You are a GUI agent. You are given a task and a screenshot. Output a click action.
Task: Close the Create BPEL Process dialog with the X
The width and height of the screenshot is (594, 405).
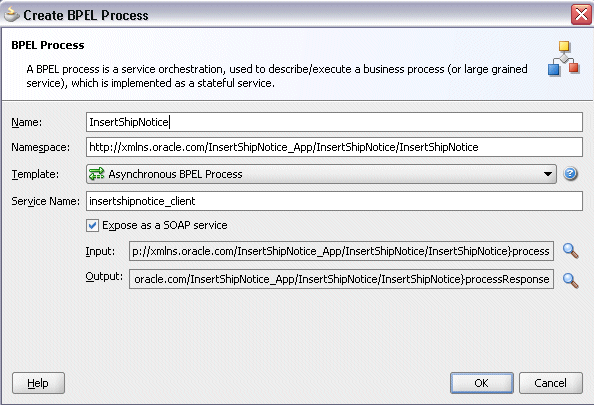pyautogui.click(x=581, y=15)
